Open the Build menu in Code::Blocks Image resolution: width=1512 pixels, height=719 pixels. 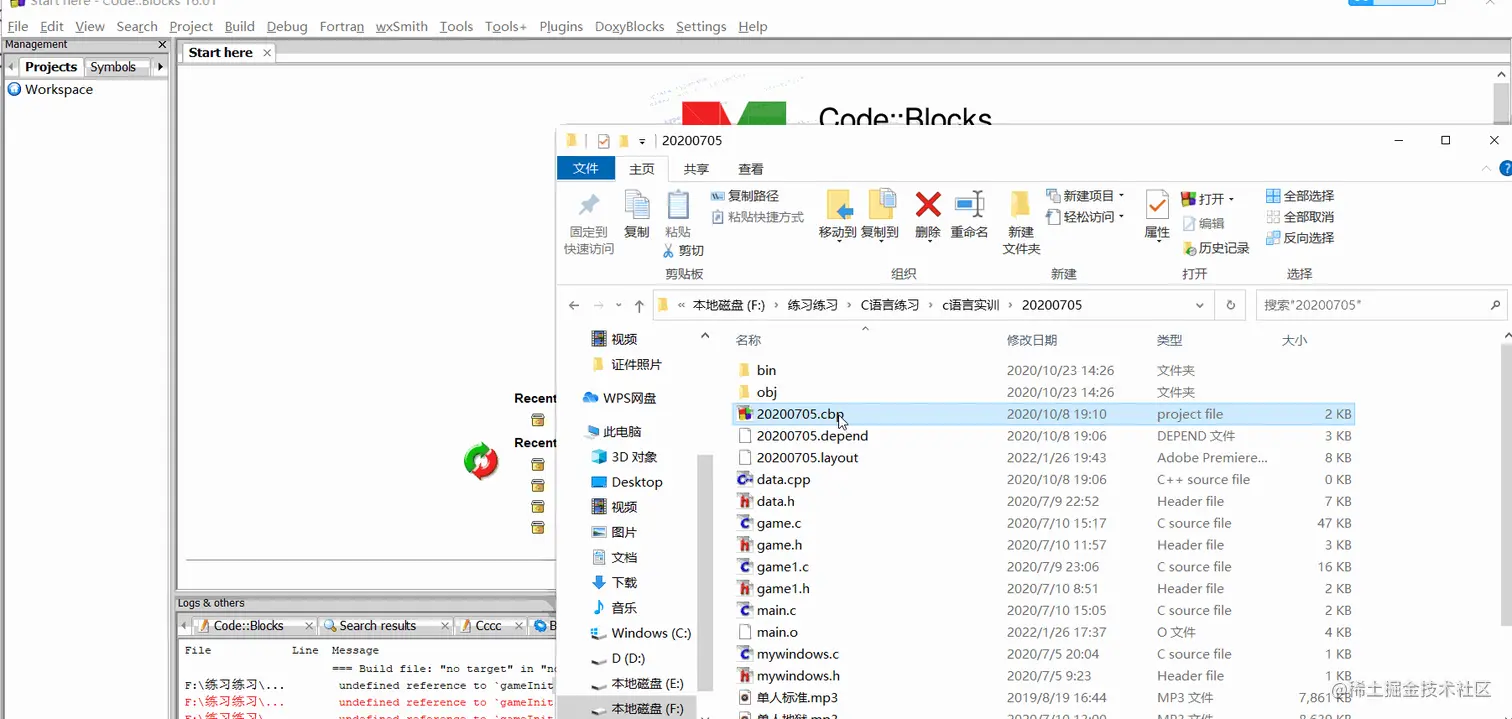(239, 26)
